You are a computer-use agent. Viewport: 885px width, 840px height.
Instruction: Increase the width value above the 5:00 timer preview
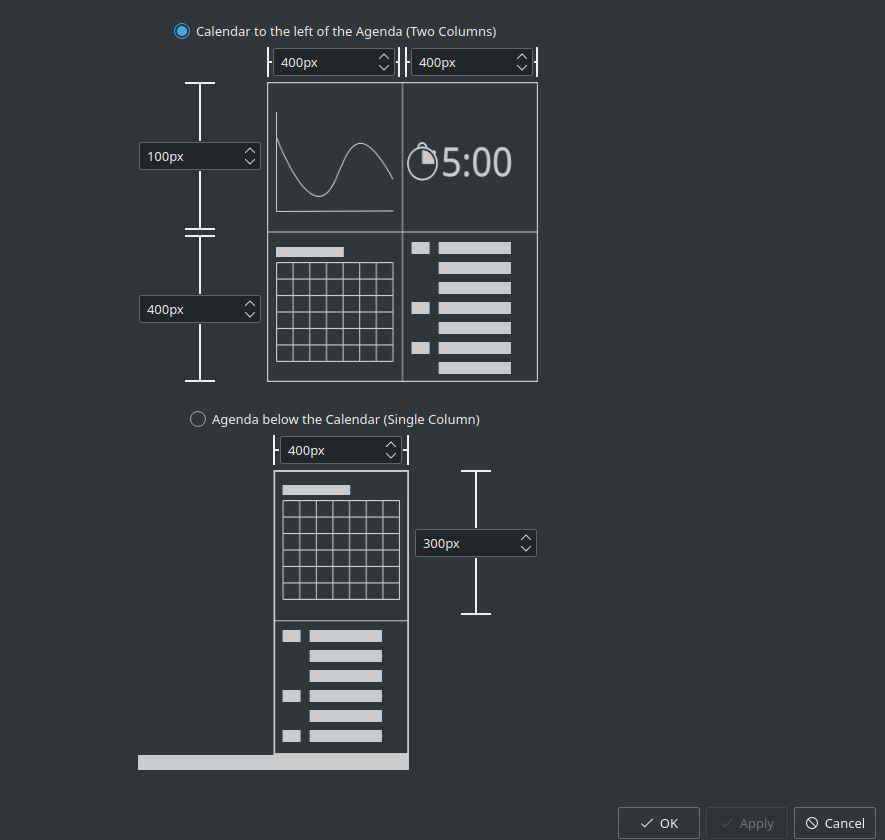[522, 57]
